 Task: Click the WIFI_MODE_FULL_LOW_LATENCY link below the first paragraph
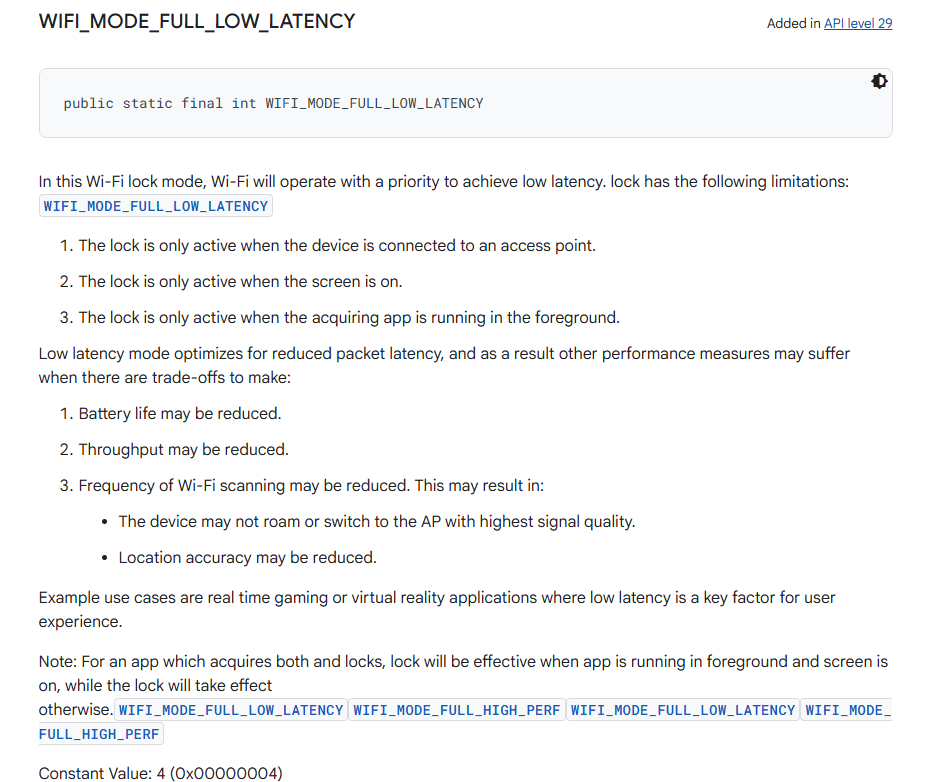[156, 206]
